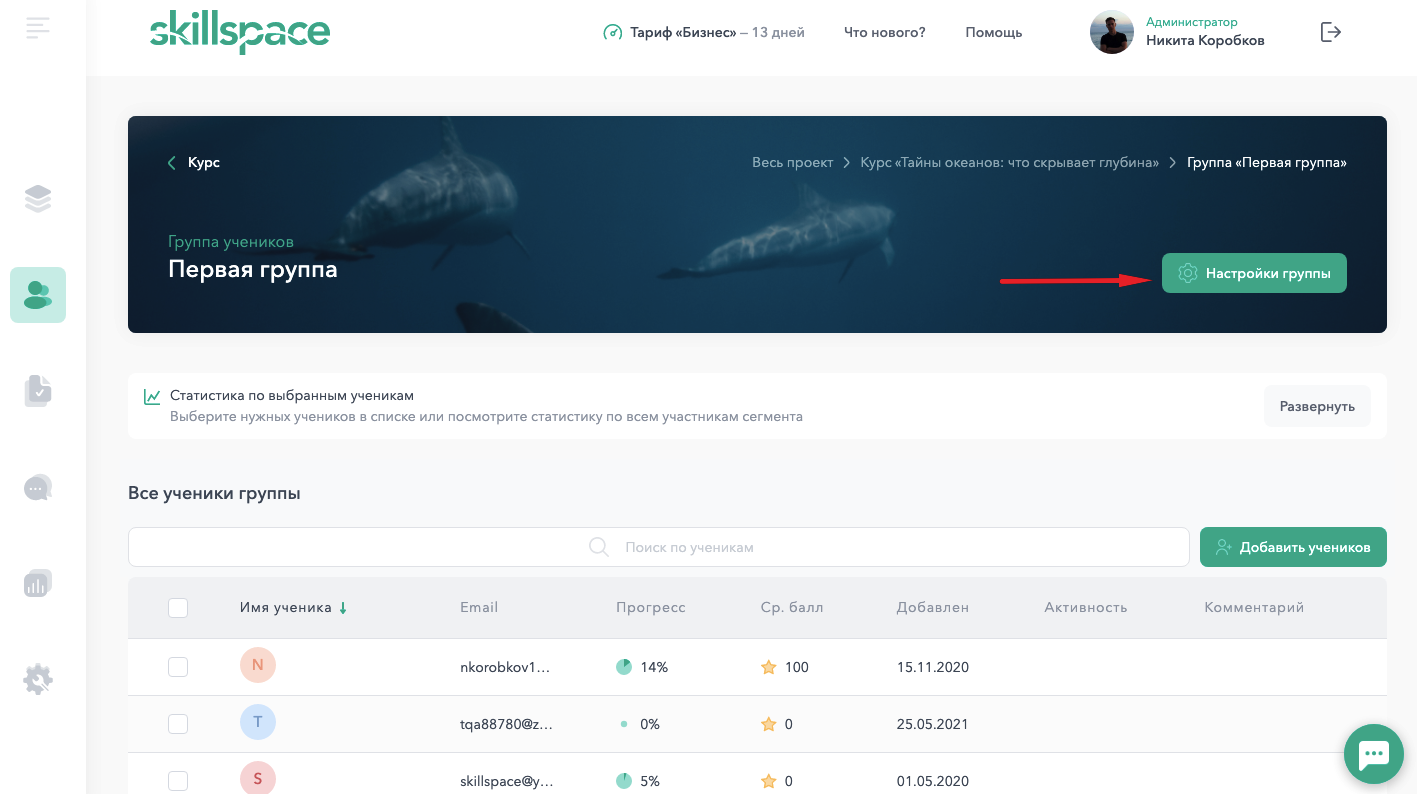Click the "Добавить учеников" button
This screenshot has height=794, width=1417.
coord(1293,547)
